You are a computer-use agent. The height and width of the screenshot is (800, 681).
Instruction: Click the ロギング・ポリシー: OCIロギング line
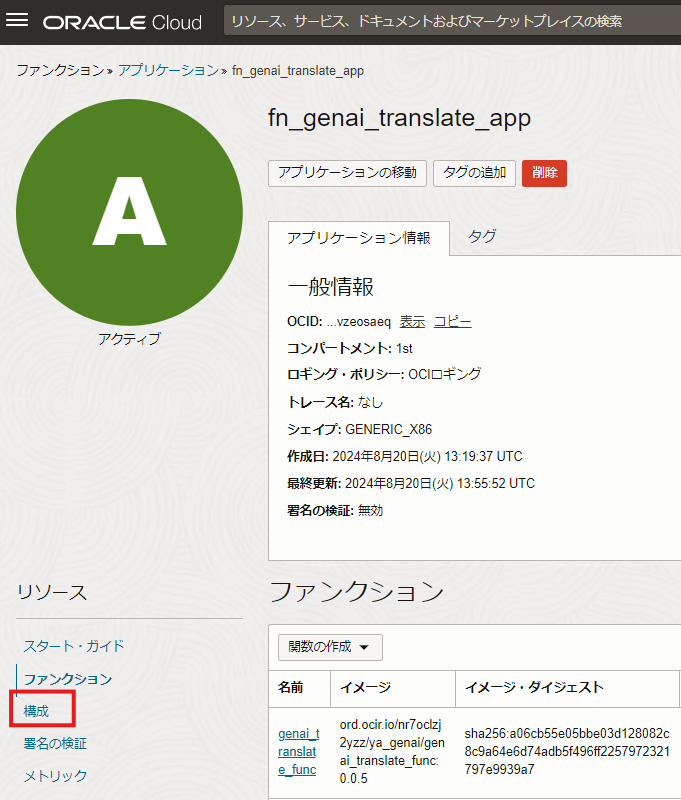click(x=384, y=374)
